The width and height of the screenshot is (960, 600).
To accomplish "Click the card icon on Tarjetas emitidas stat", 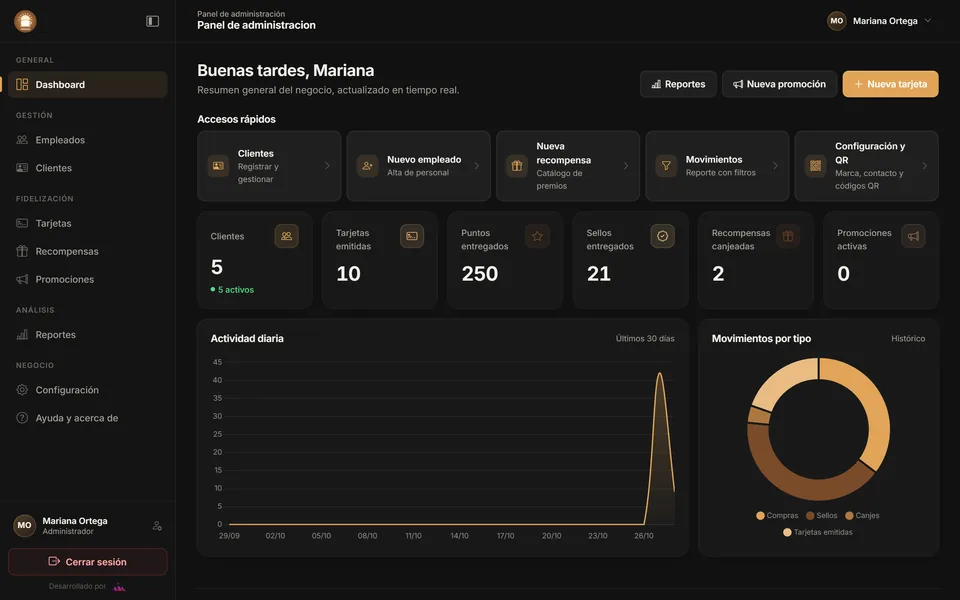I will 412,236.
